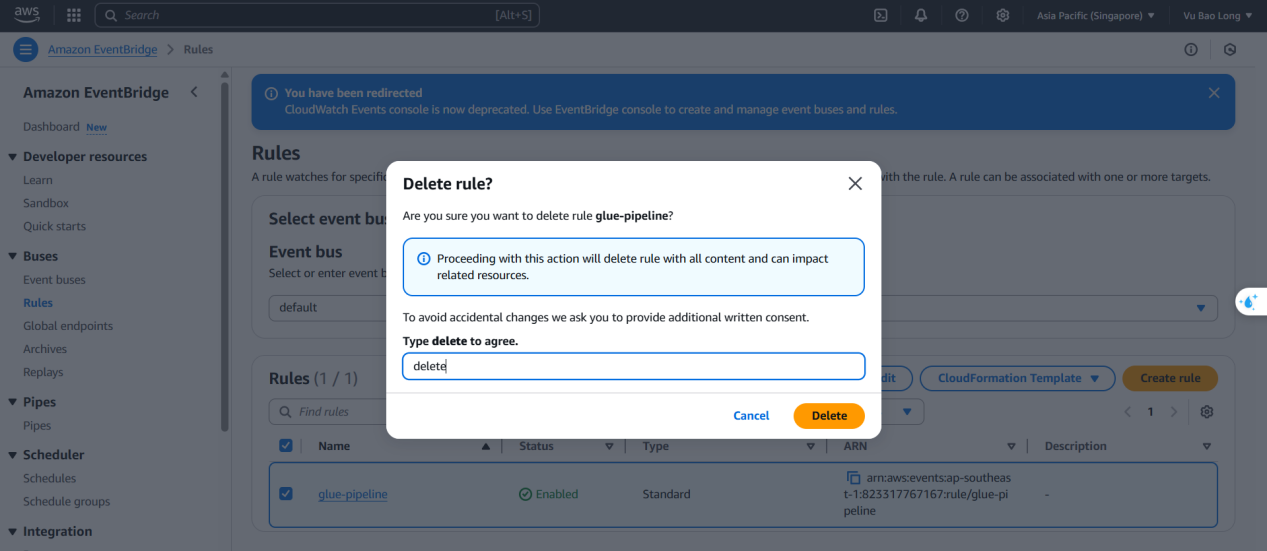The image size is (1267, 551).
Task: Toggle the hamburger navigation menu
Action: [x=26, y=49]
